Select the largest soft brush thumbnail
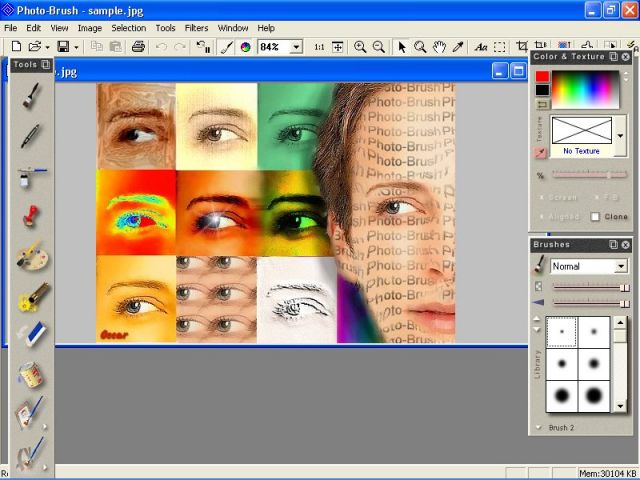The image size is (640, 480). coord(594,396)
